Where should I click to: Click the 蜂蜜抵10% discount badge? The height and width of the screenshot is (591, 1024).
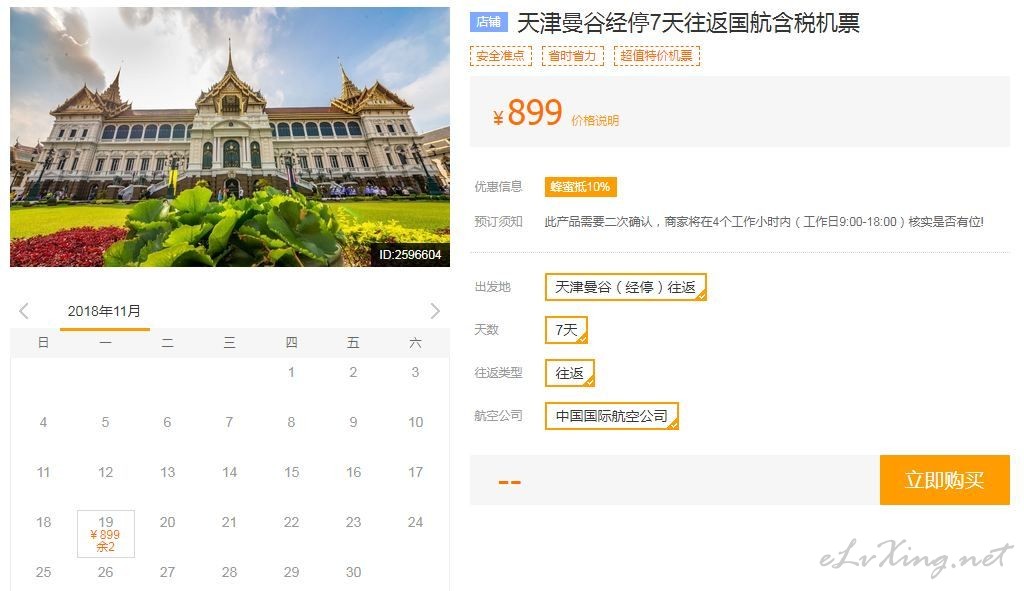click(581, 187)
